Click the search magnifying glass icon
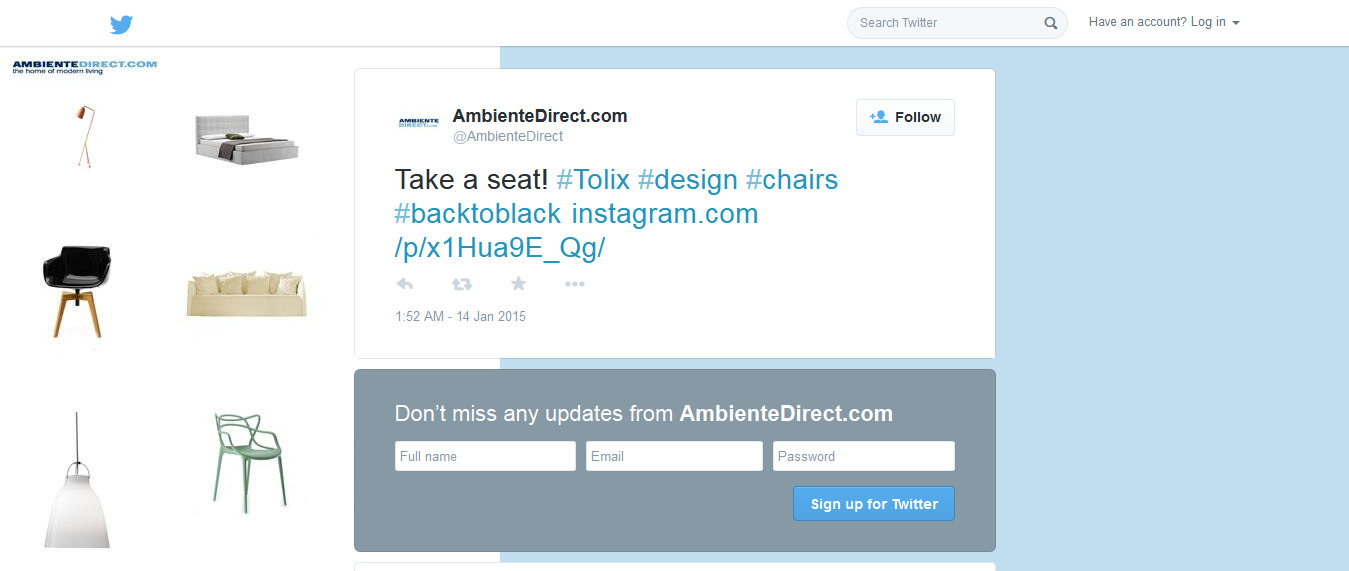 click(1051, 23)
